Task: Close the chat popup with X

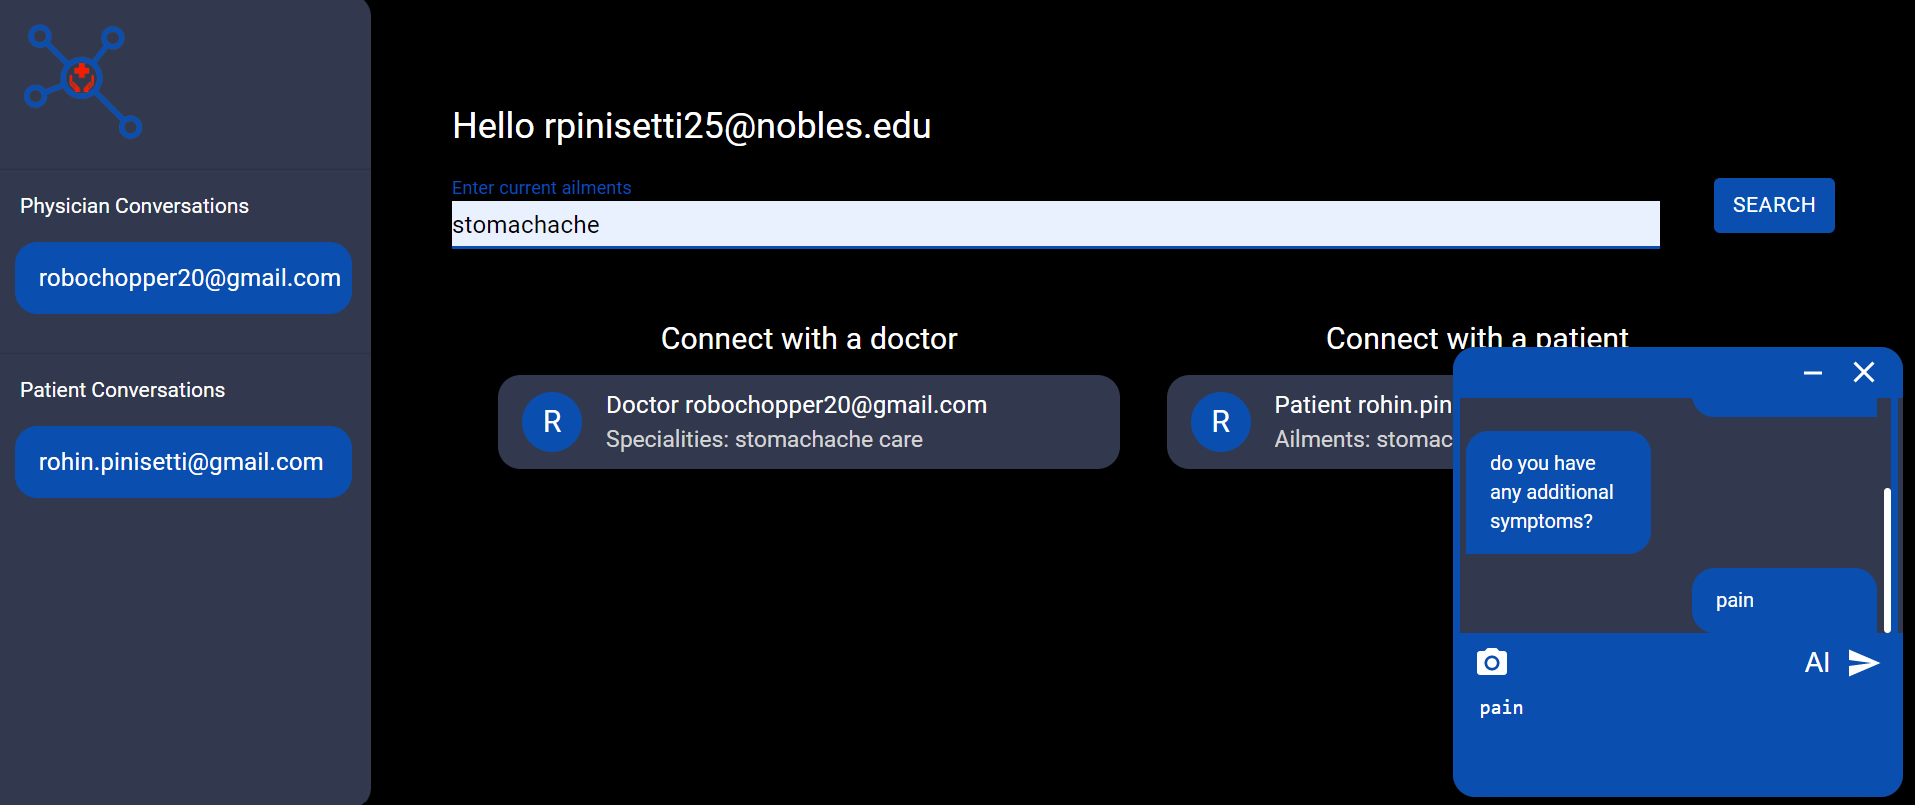Action: point(1863,373)
